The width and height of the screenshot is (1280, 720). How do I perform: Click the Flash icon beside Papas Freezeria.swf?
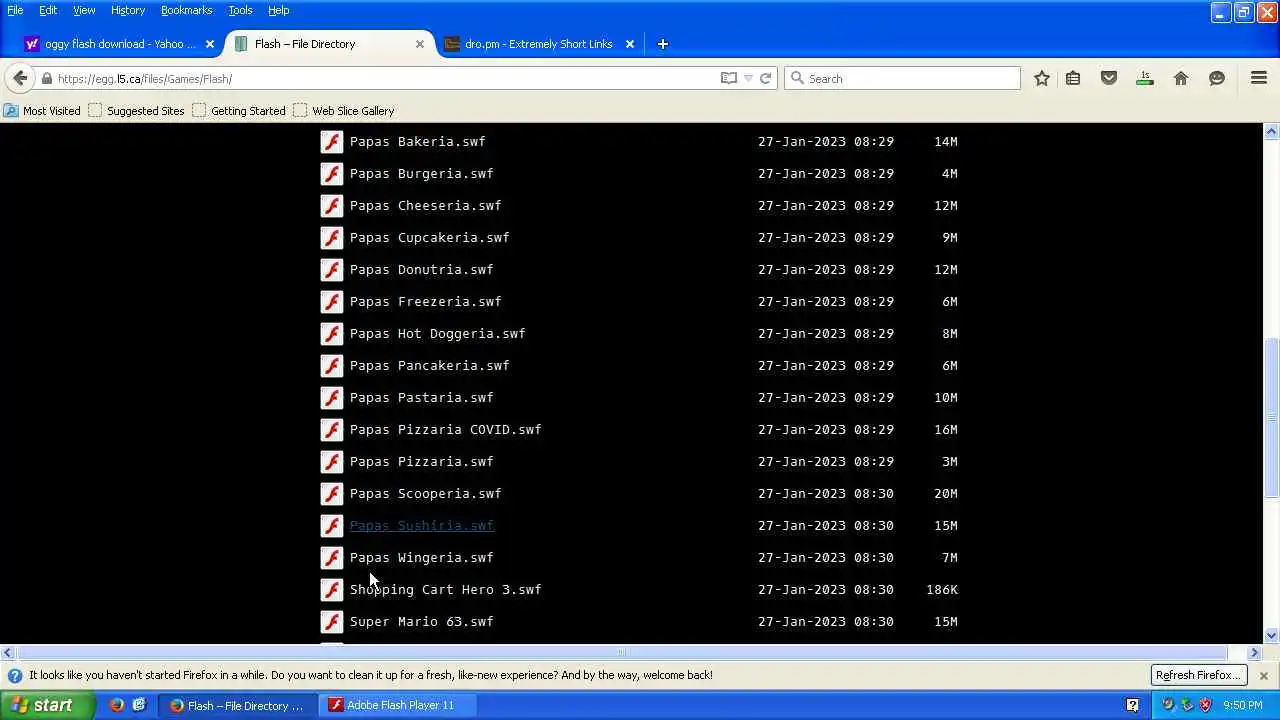pos(331,302)
